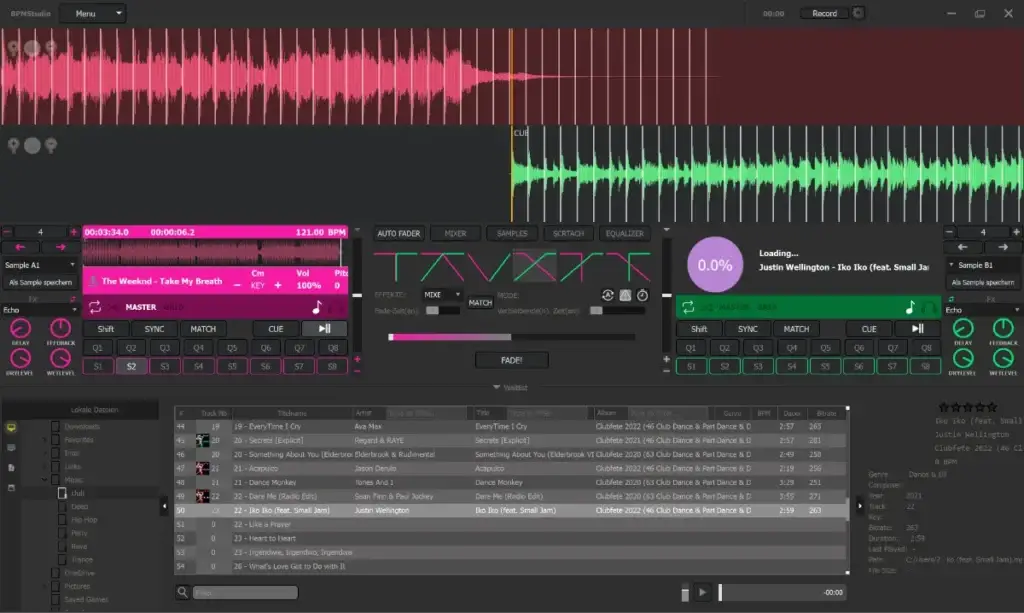Click the pink right arrow on deck A
1024x613 pixels.
61,247
